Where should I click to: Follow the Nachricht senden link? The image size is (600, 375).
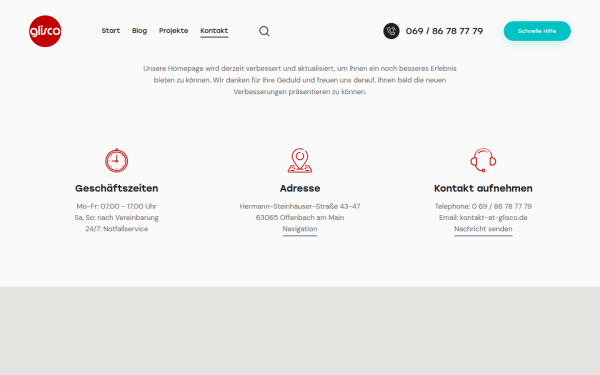[x=483, y=229]
